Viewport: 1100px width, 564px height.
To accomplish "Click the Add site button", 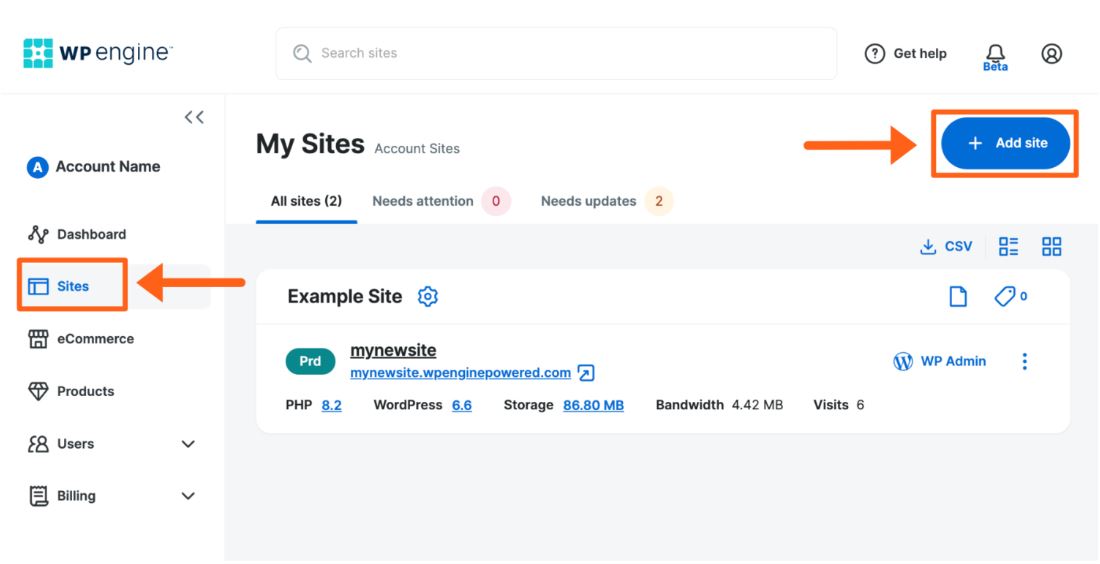I will (1005, 143).
